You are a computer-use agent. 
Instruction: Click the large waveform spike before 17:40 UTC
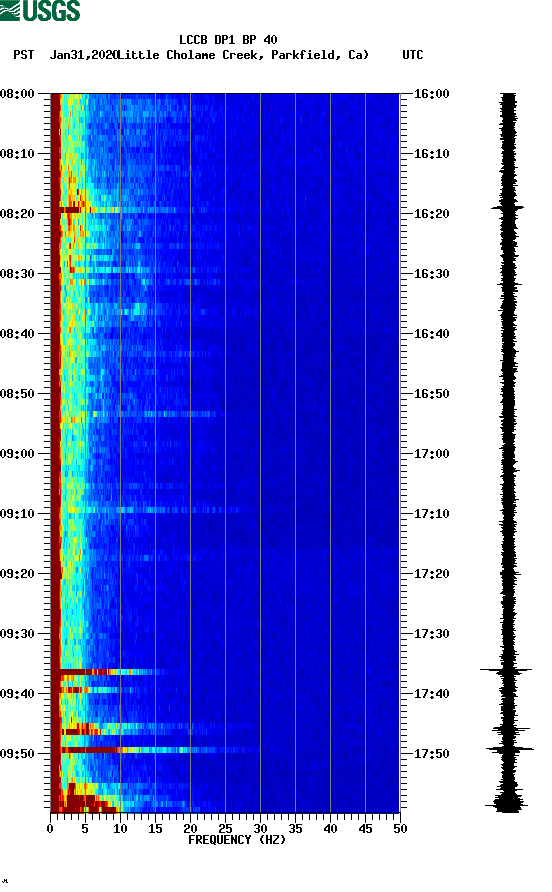[506, 670]
